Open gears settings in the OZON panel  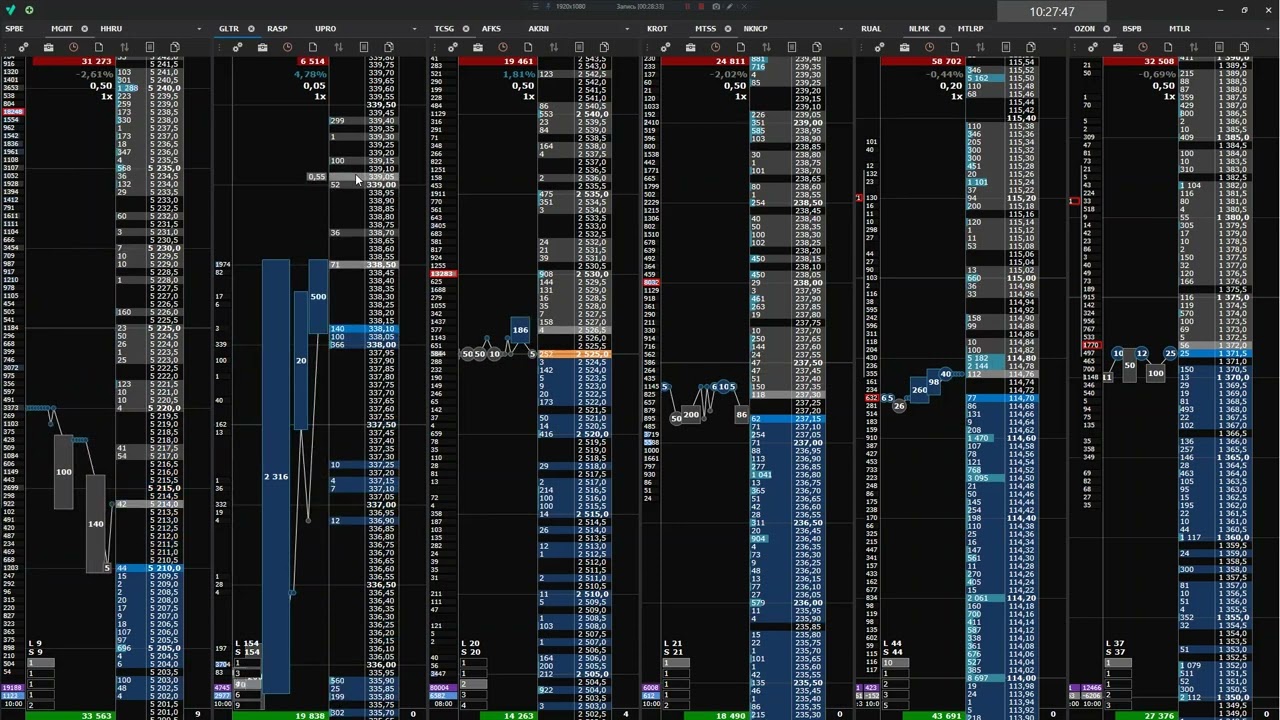pos(1093,47)
